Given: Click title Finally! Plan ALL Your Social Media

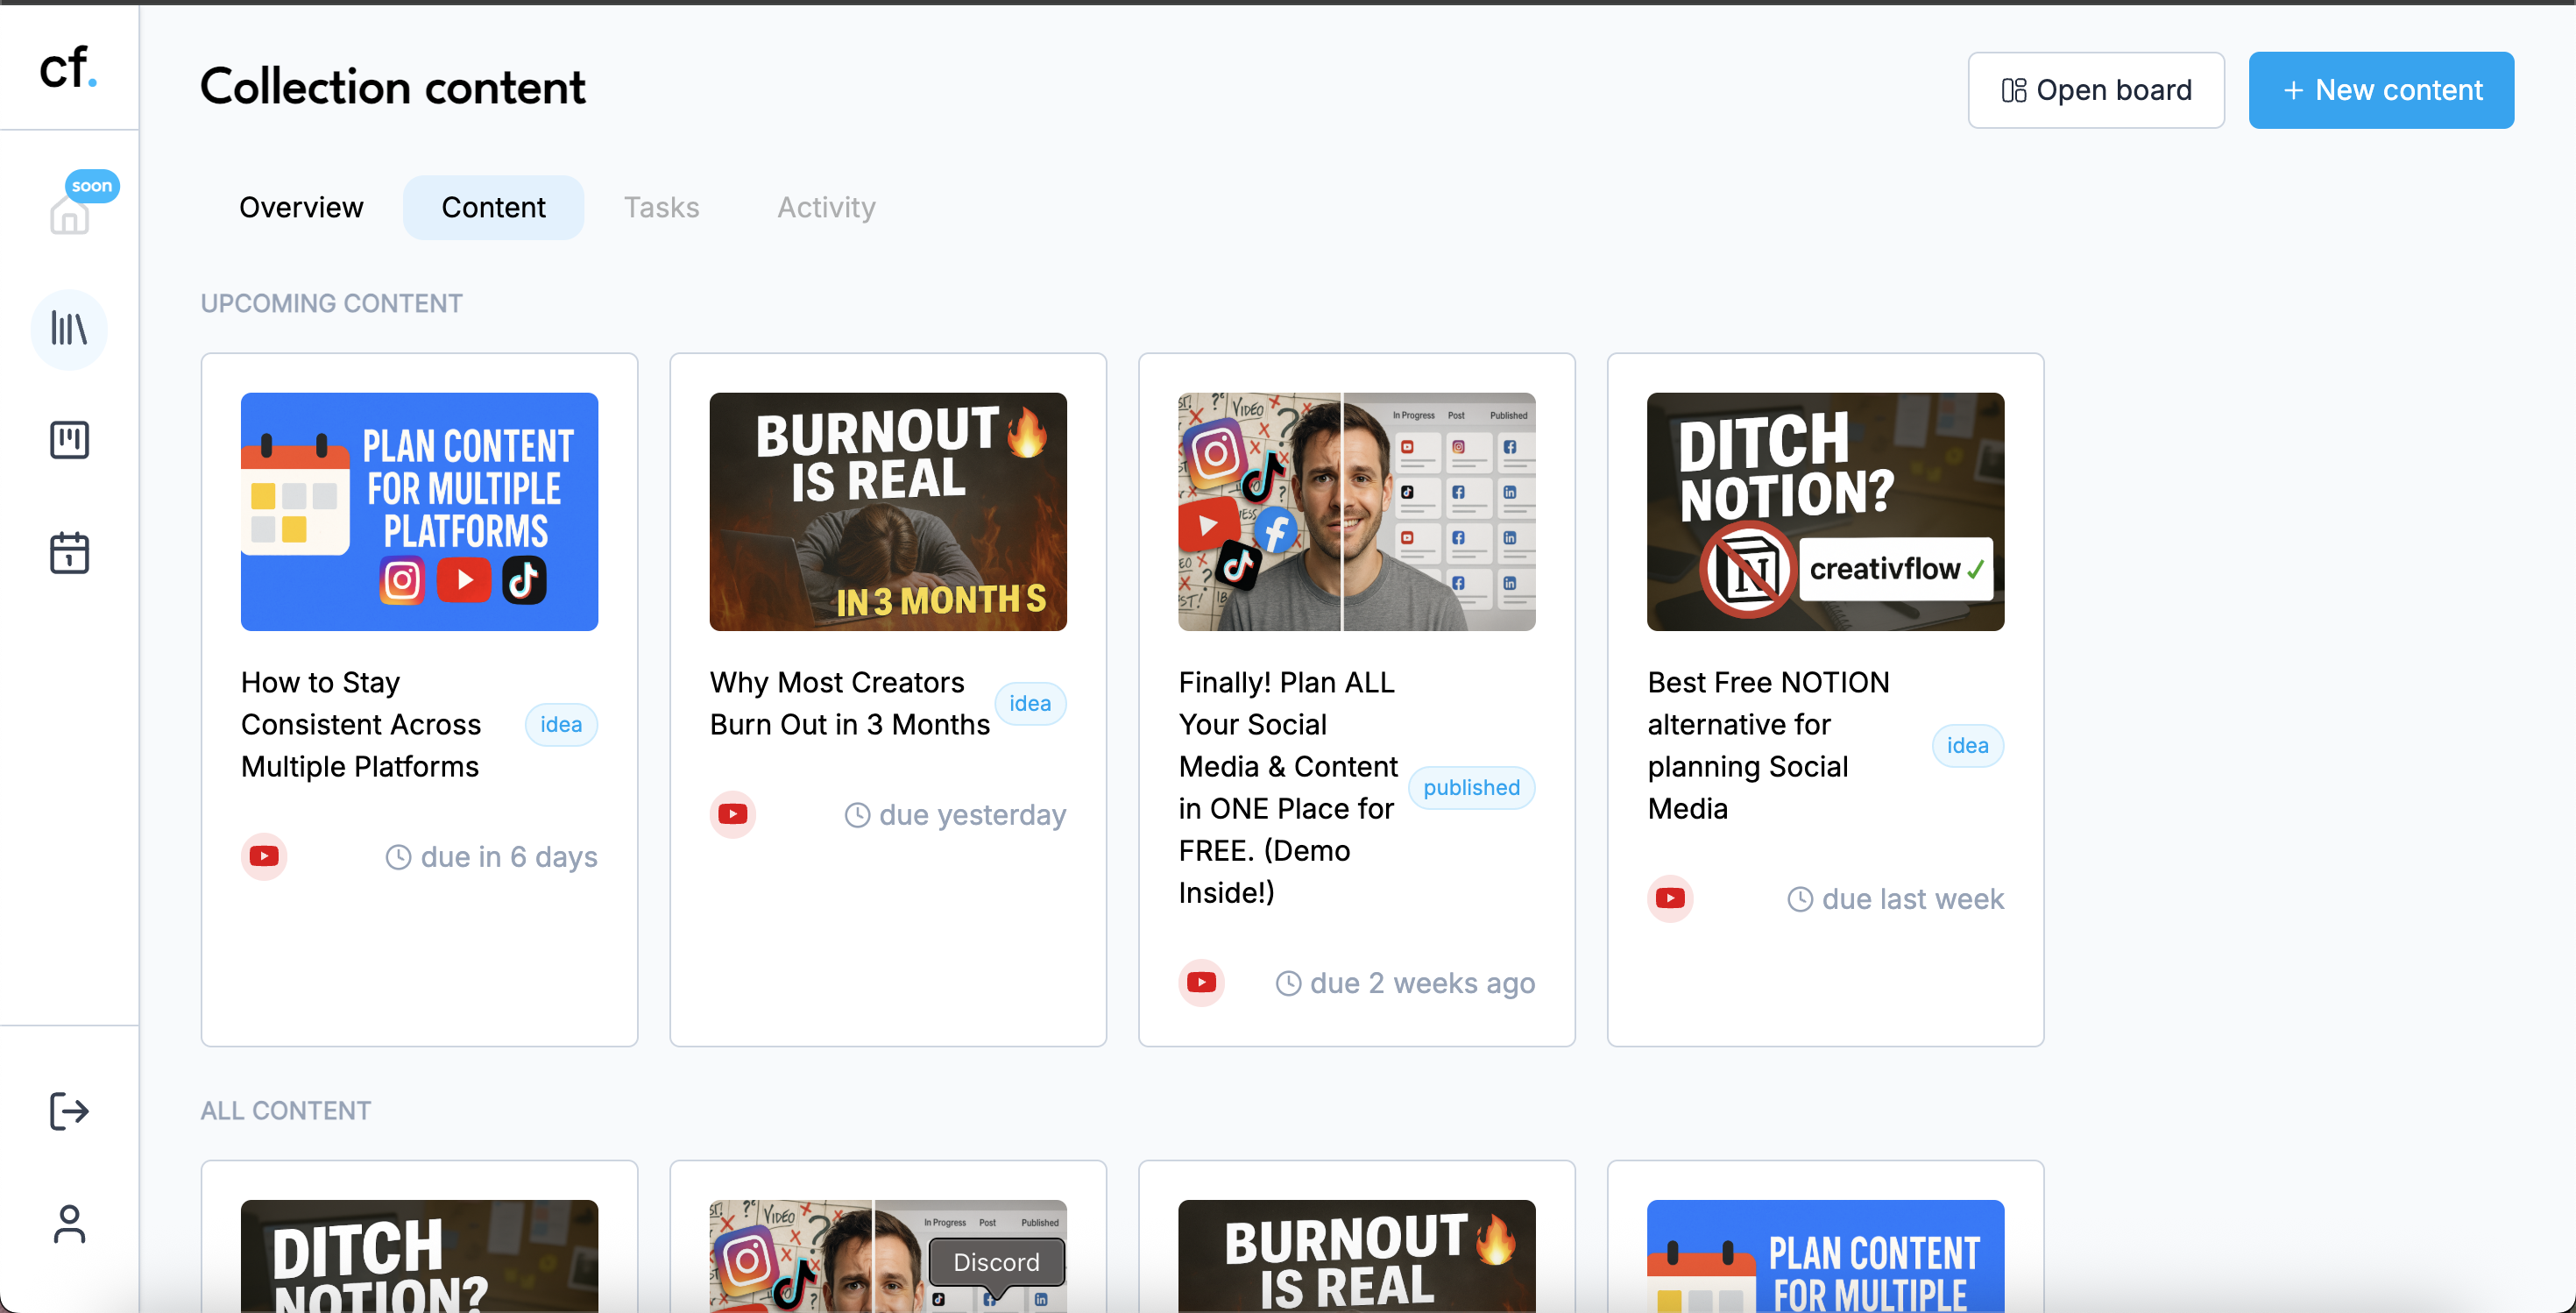Looking at the screenshot, I should pos(1288,787).
